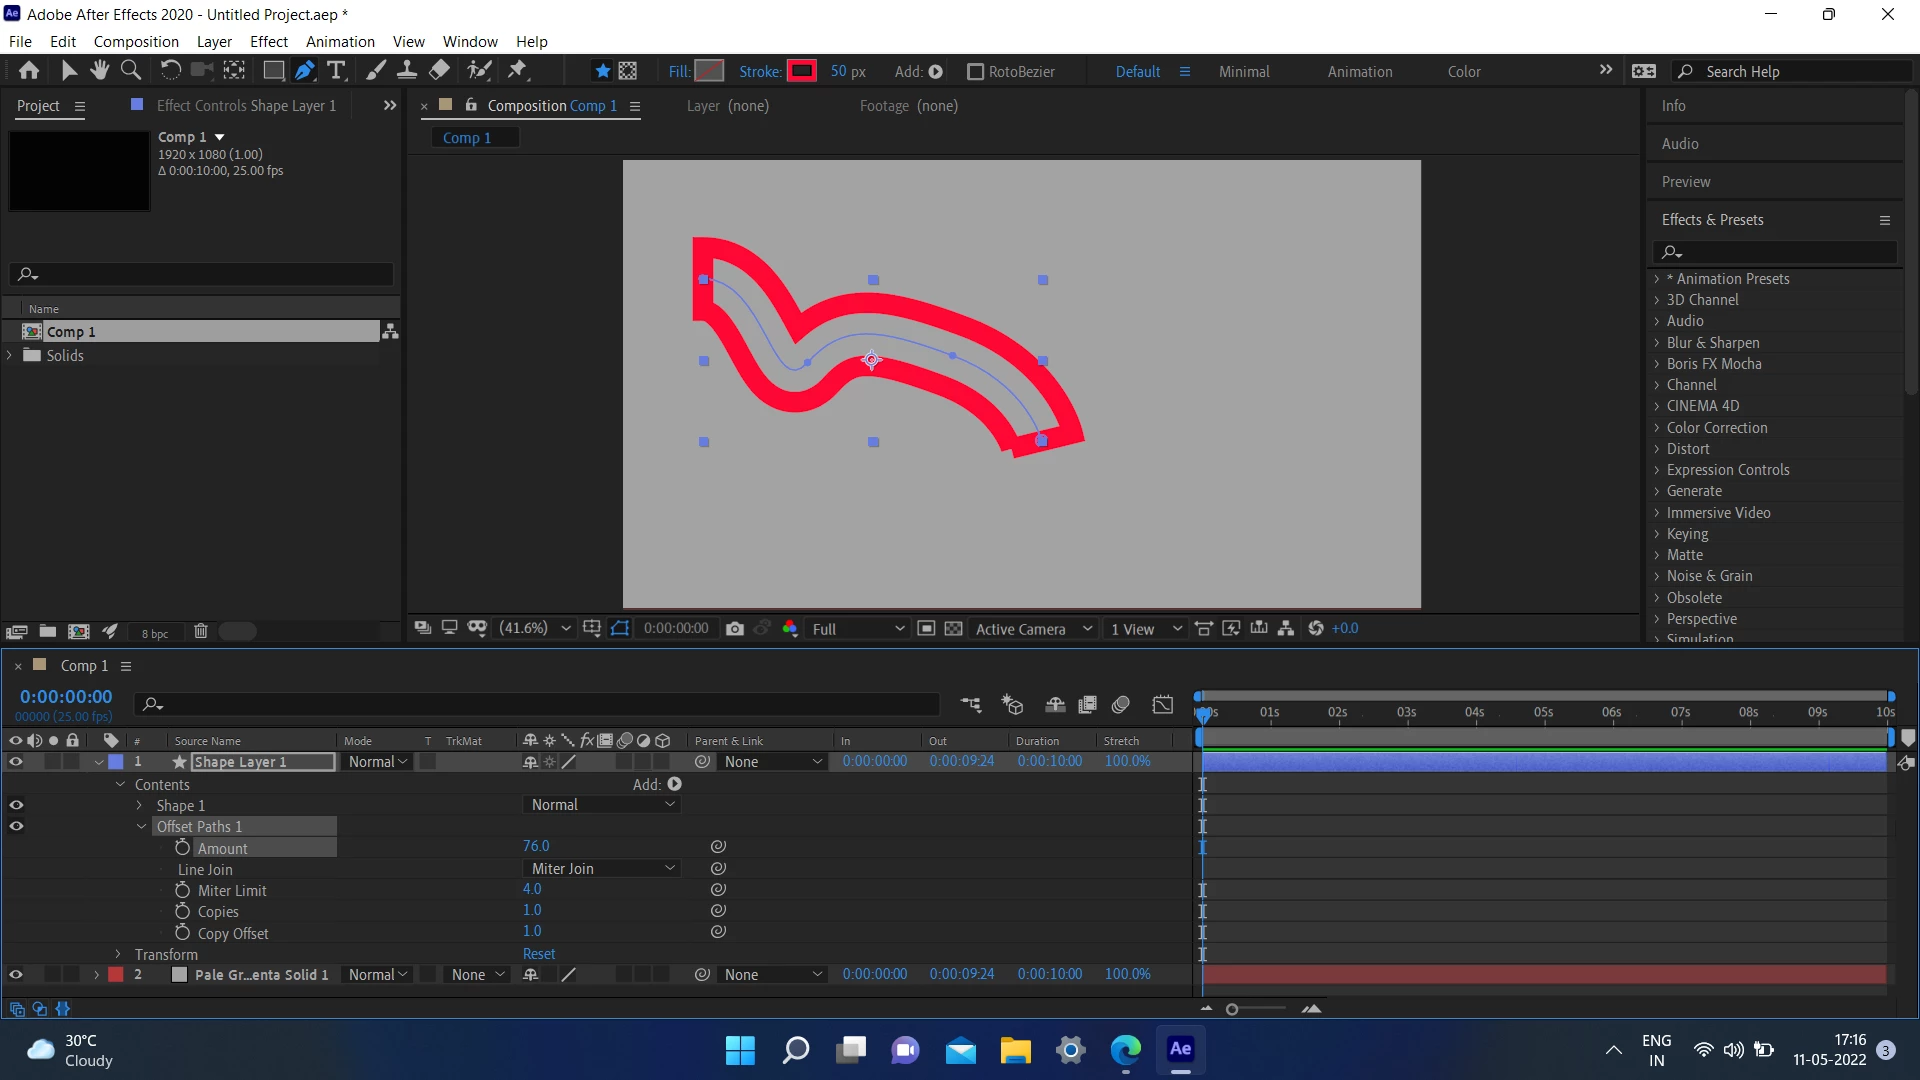This screenshot has width=1920, height=1080.
Task: Delete selected project item with trash icon
Action: click(200, 631)
